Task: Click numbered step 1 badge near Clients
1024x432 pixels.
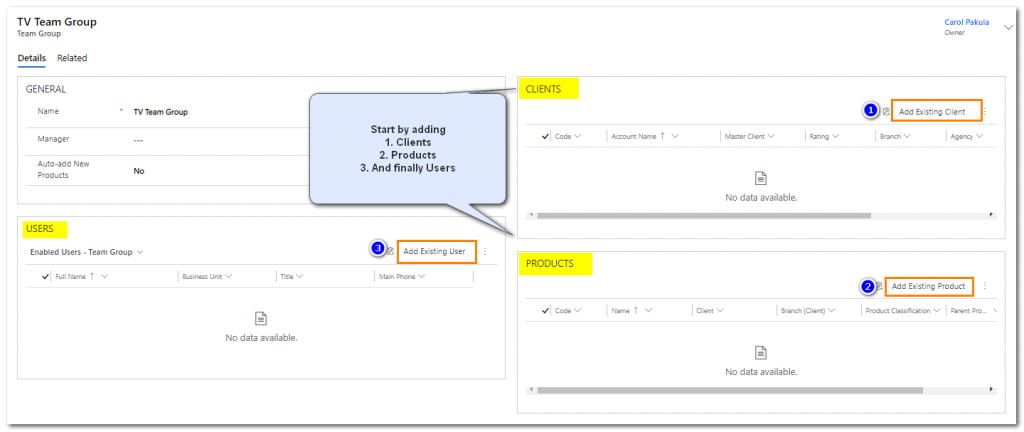Action: click(870, 111)
